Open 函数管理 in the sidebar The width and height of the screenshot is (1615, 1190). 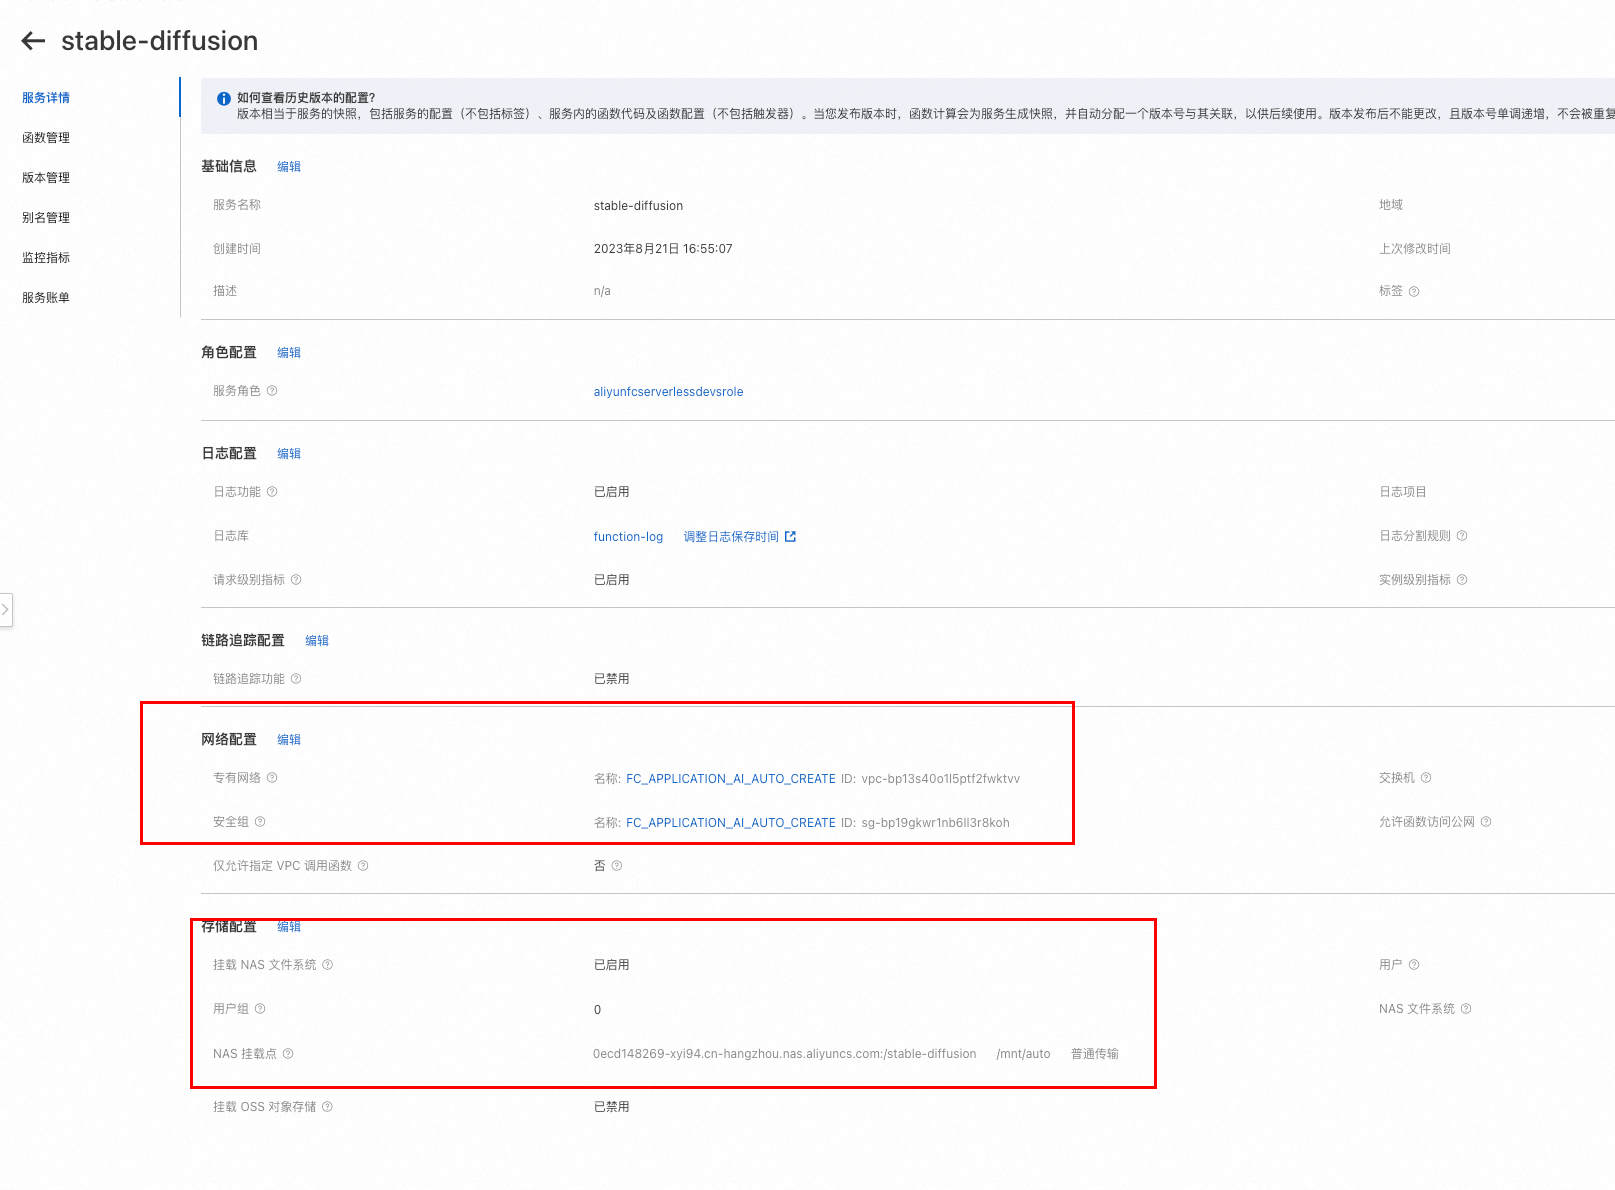tap(46, 138)
